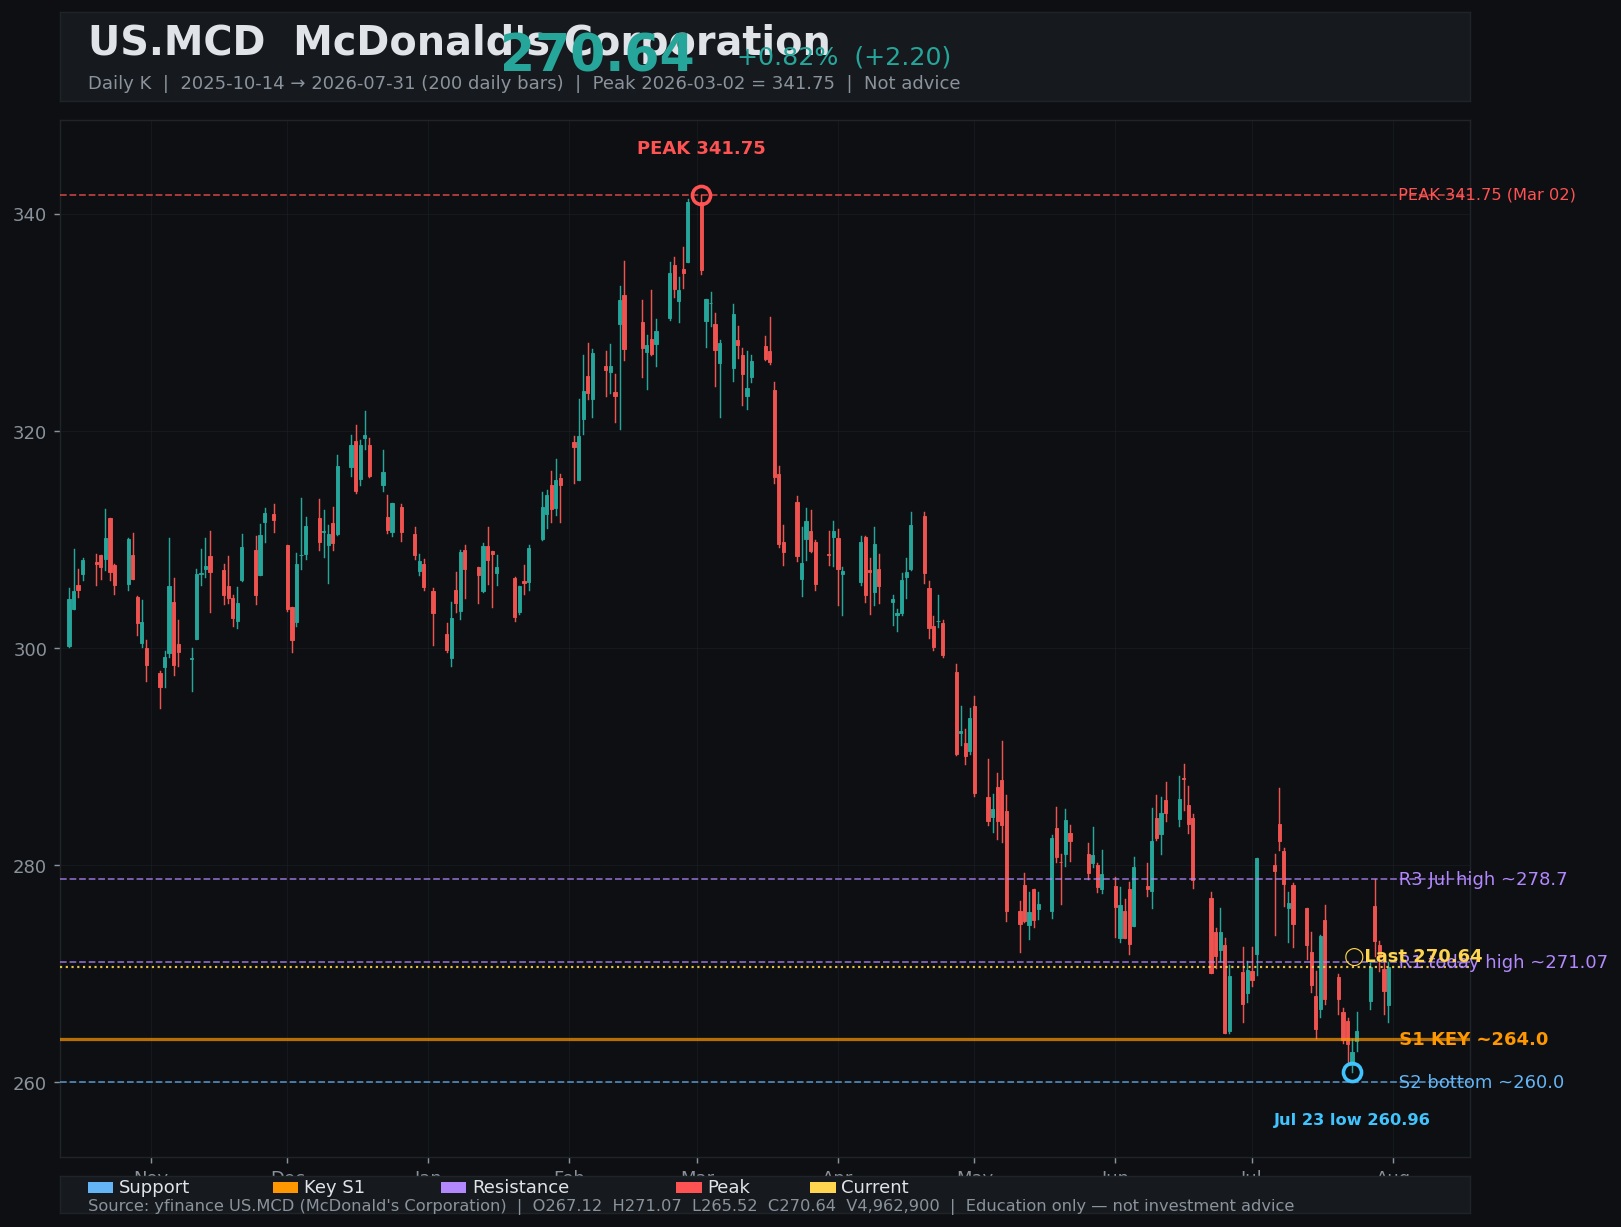Click the "C270.64" close value in the footer
The height and width of the screenshot is (1227, 1621).
[801, 1206]
